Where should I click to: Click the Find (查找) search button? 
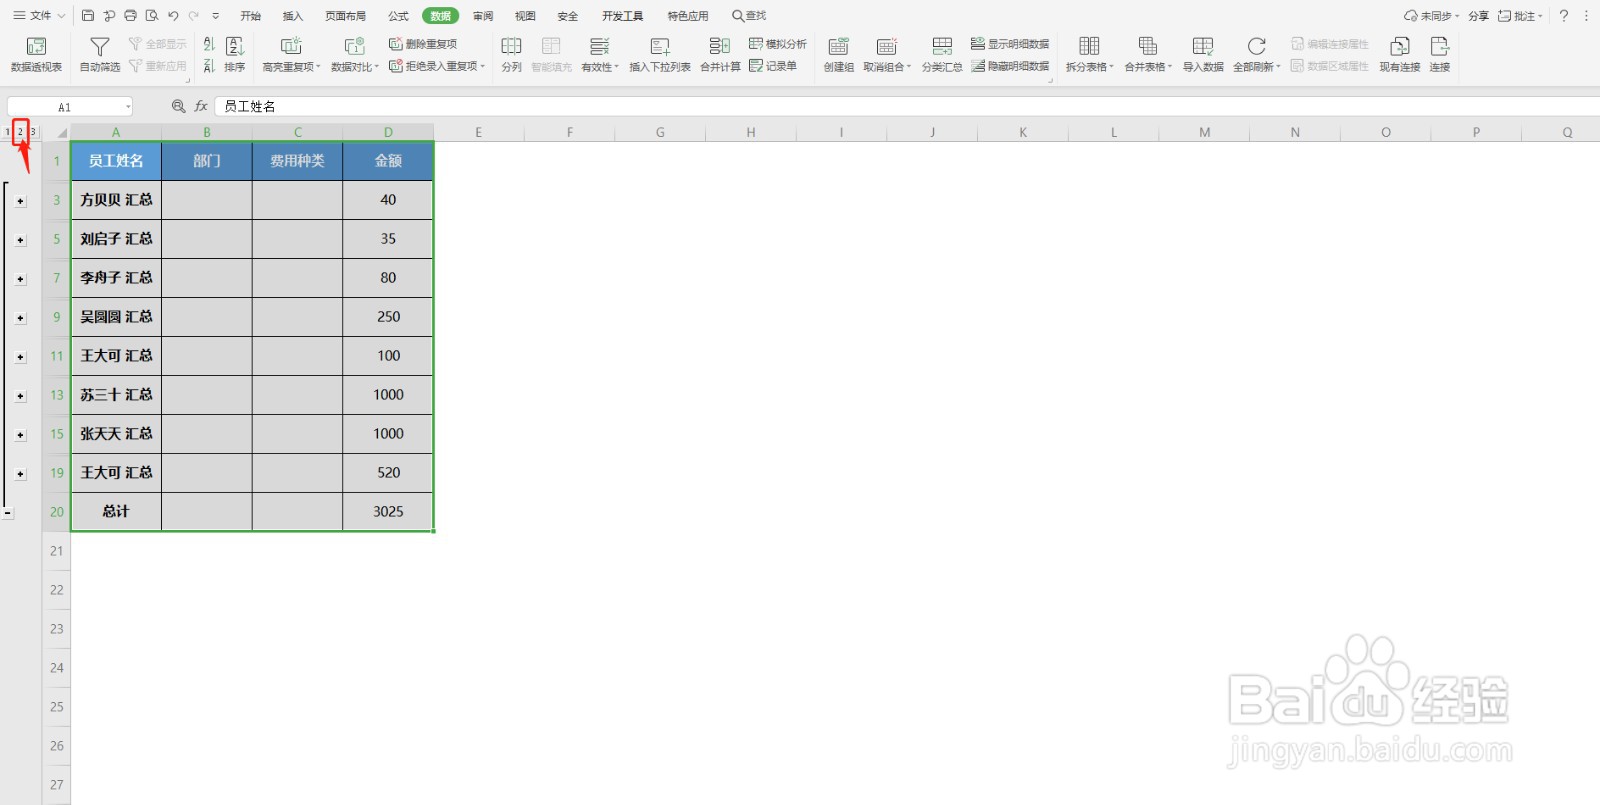point(749,16)
